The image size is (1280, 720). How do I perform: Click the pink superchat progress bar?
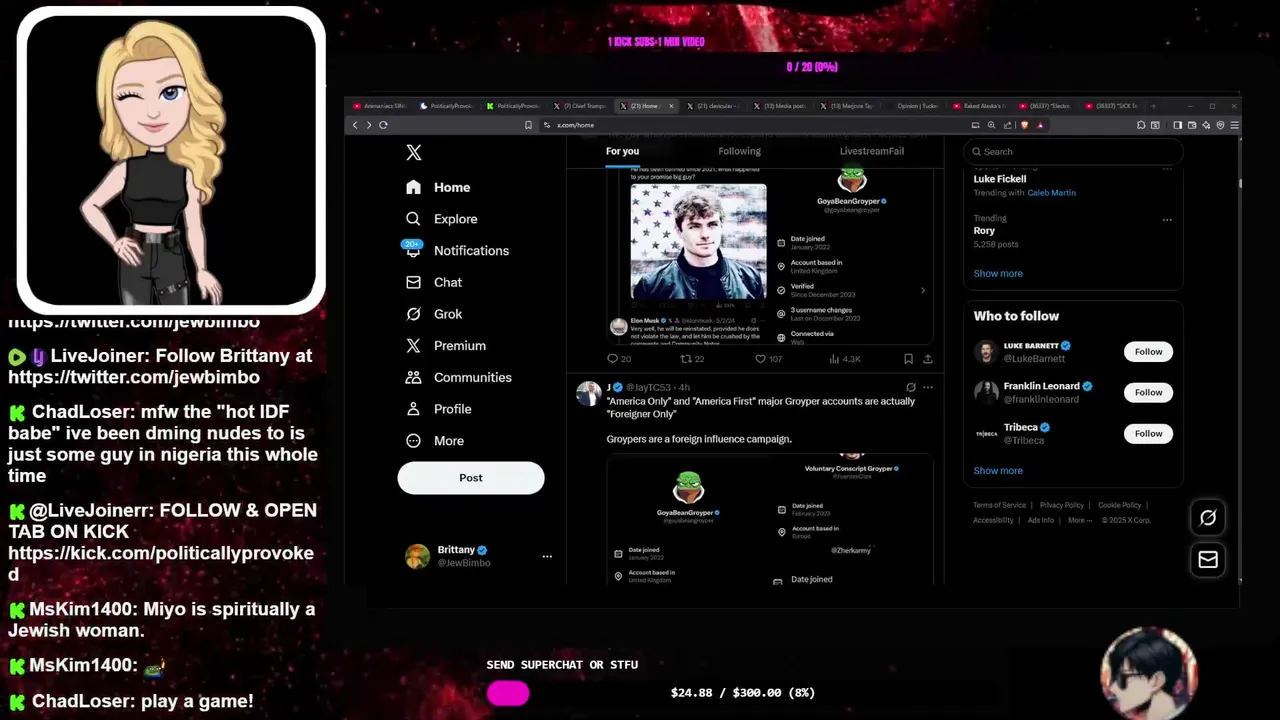[508, 693]
